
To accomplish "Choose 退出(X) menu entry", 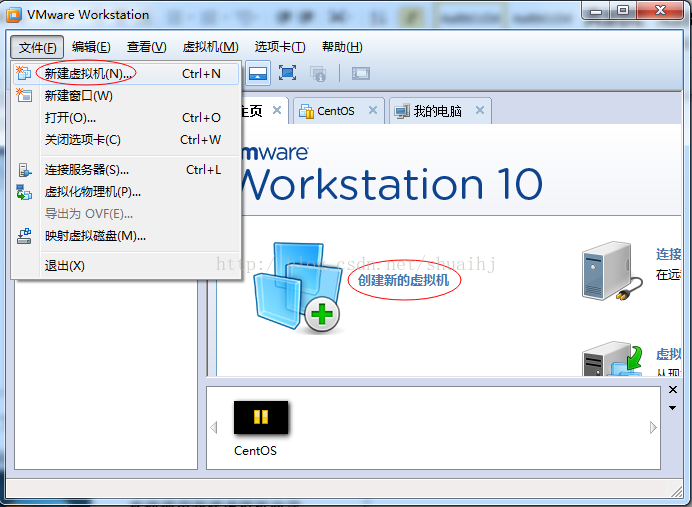I will pos(126,266).
